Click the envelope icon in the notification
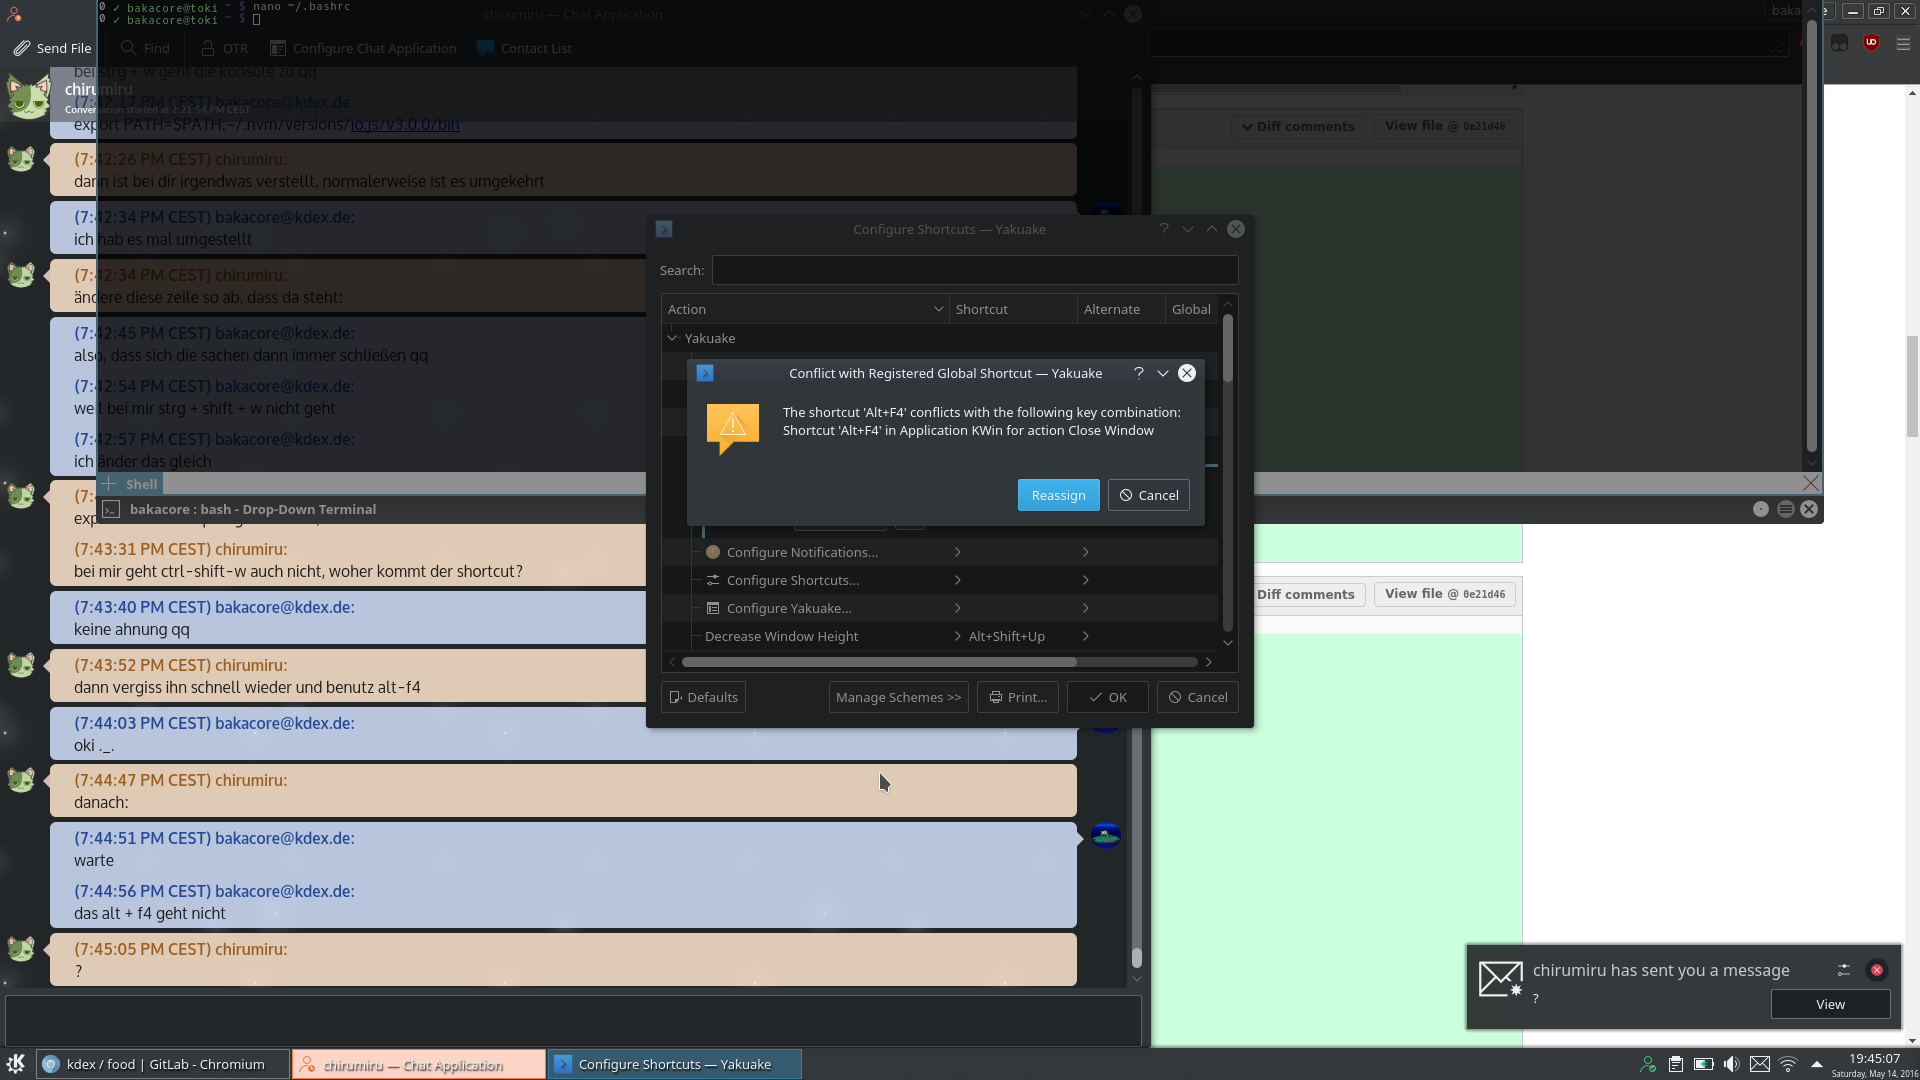Screen dimensions: 1920x1080 point(1501,979)
